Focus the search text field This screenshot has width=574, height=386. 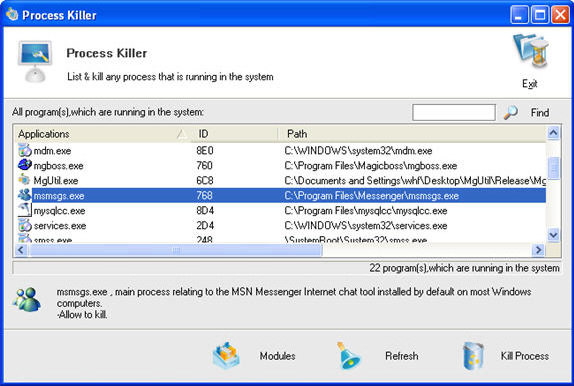coord(454,112)
